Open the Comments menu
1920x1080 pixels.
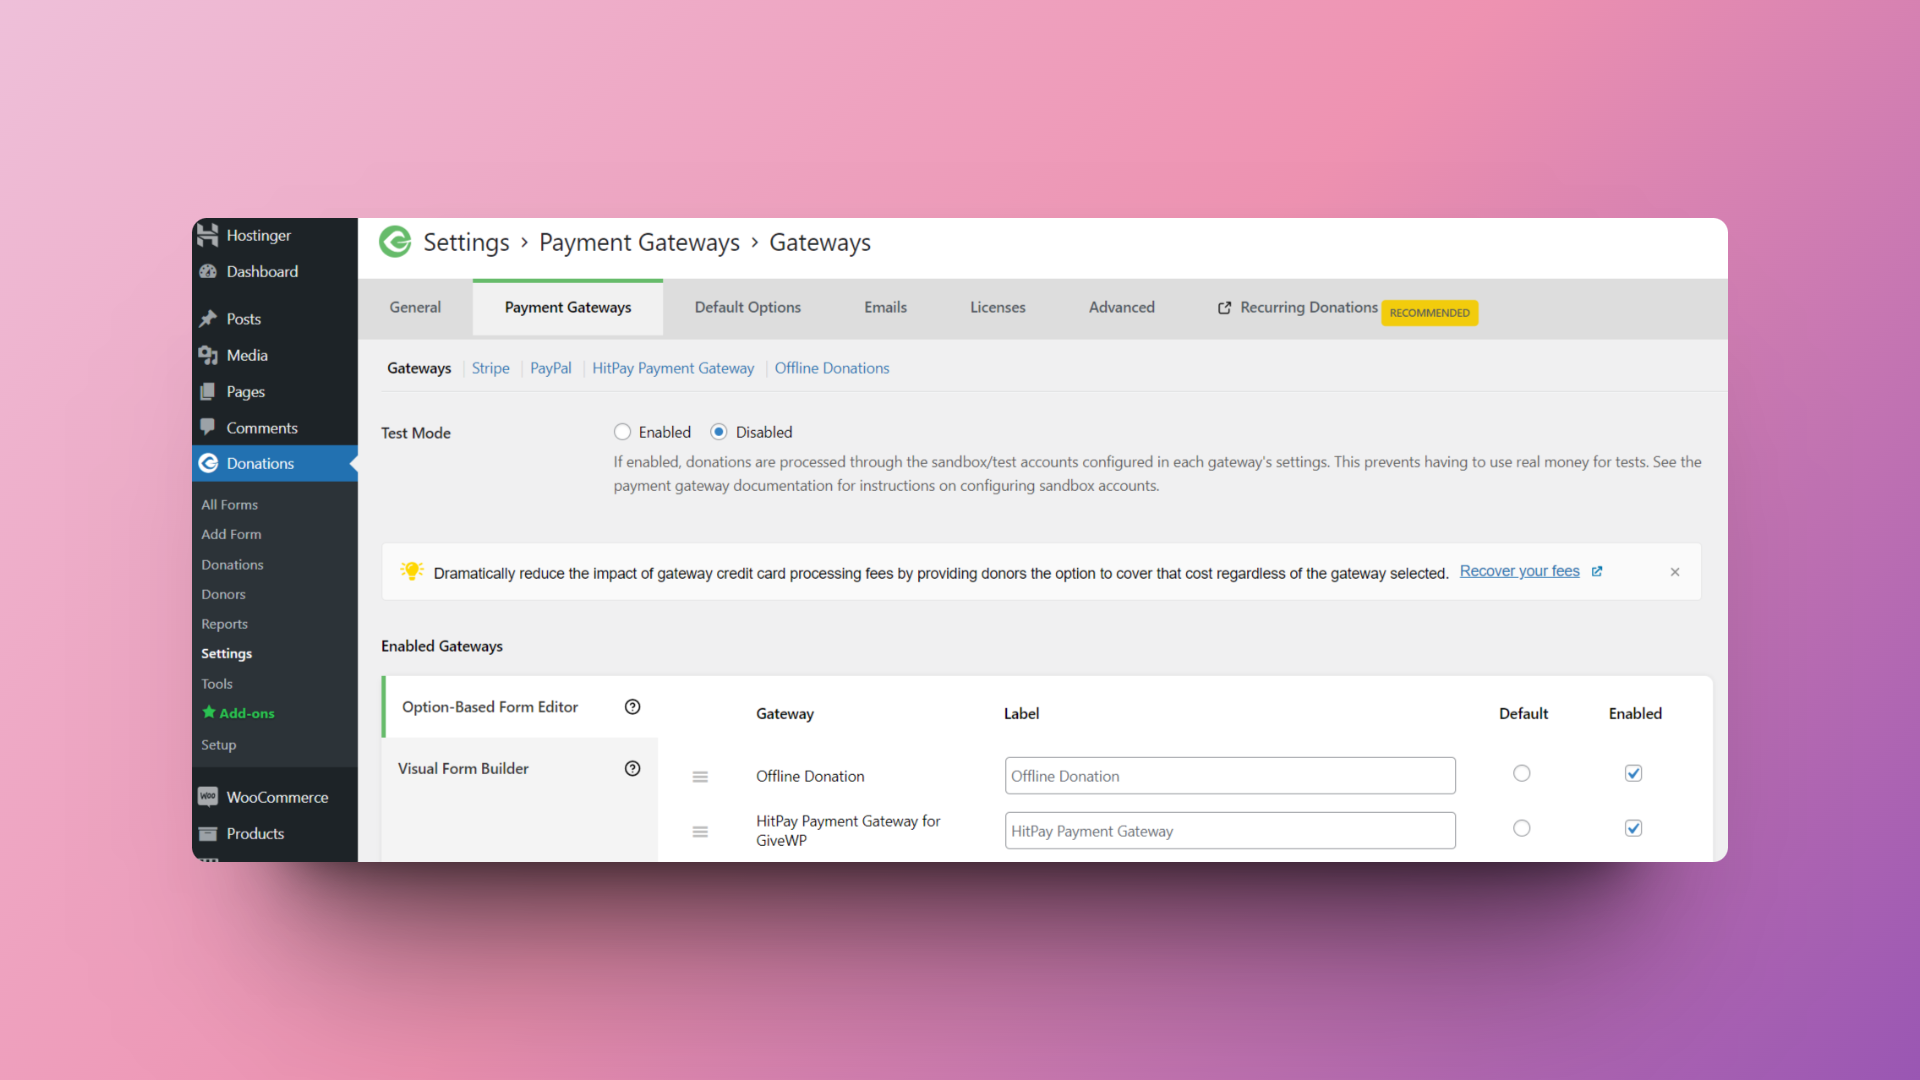275,427
